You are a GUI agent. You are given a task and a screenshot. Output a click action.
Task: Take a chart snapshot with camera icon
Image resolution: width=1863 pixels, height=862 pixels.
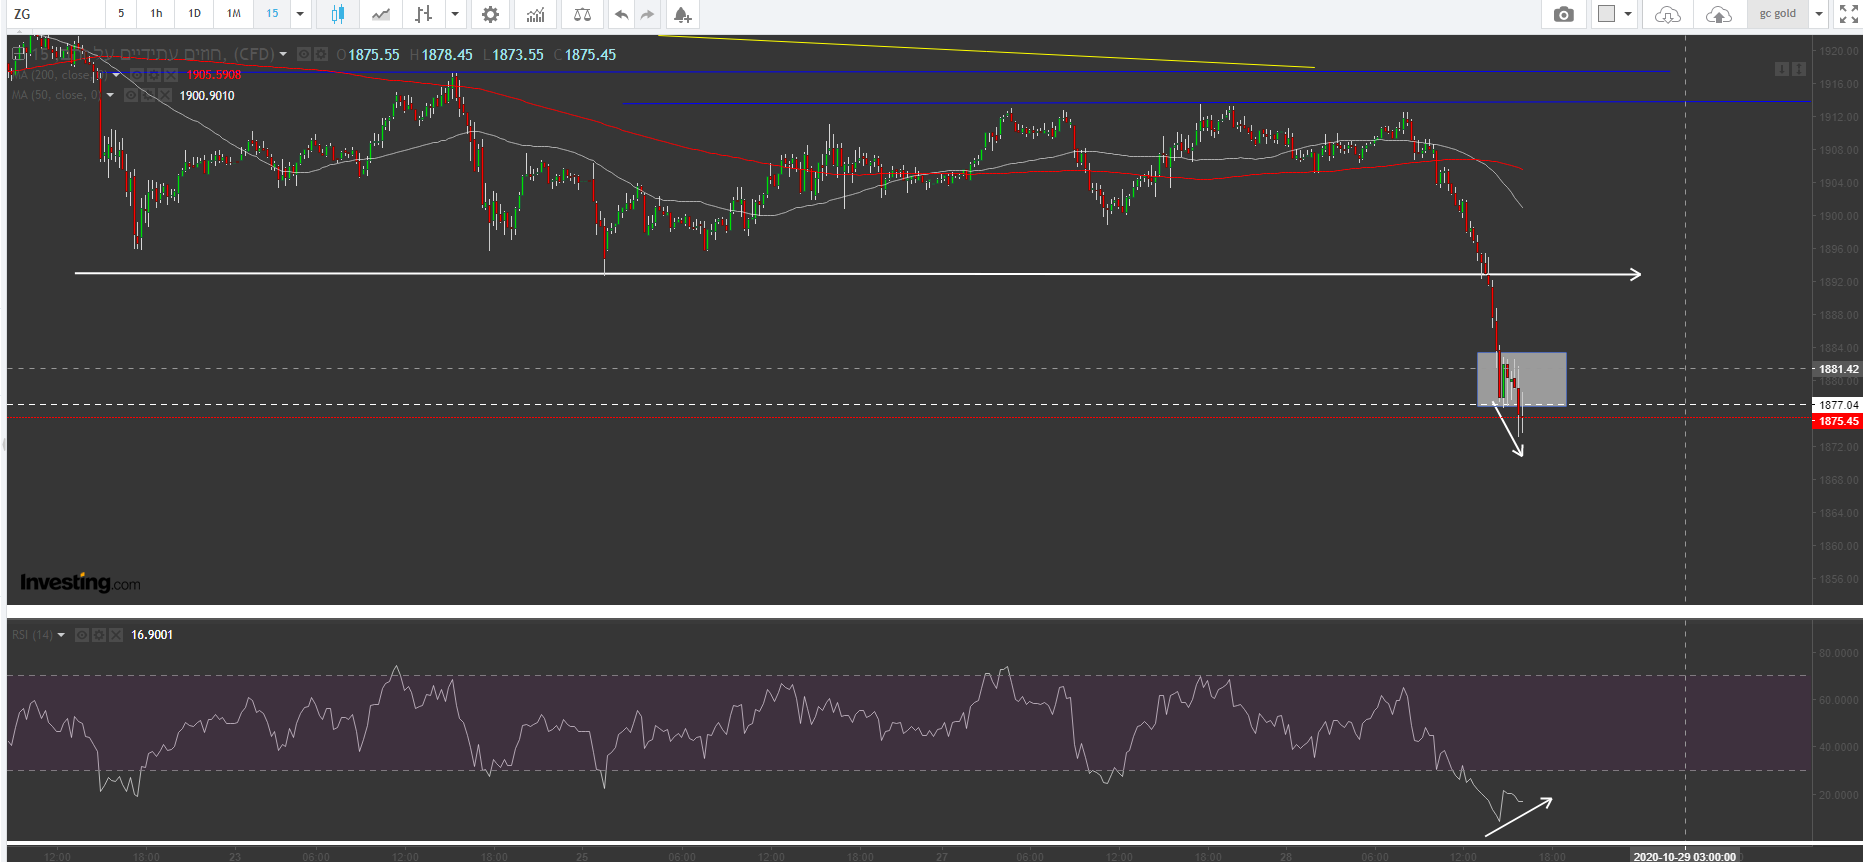point(1563,14)
